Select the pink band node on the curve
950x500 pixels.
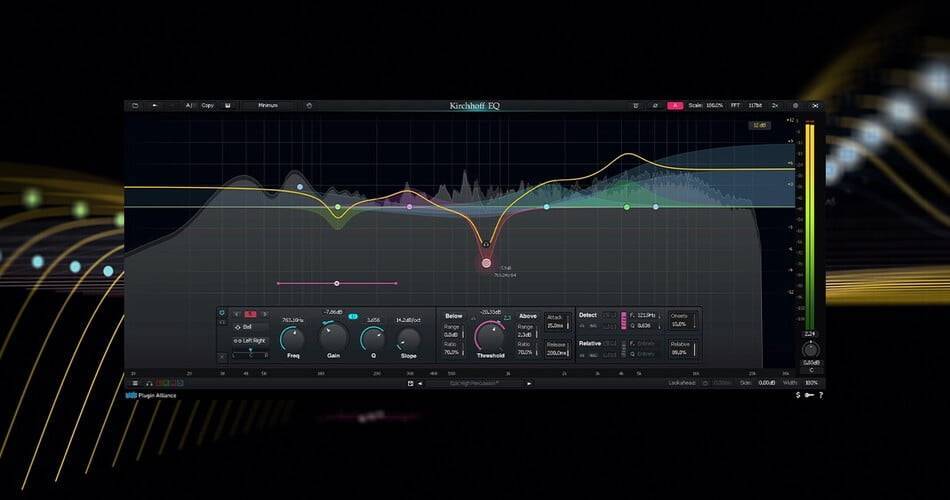point(410,207)
